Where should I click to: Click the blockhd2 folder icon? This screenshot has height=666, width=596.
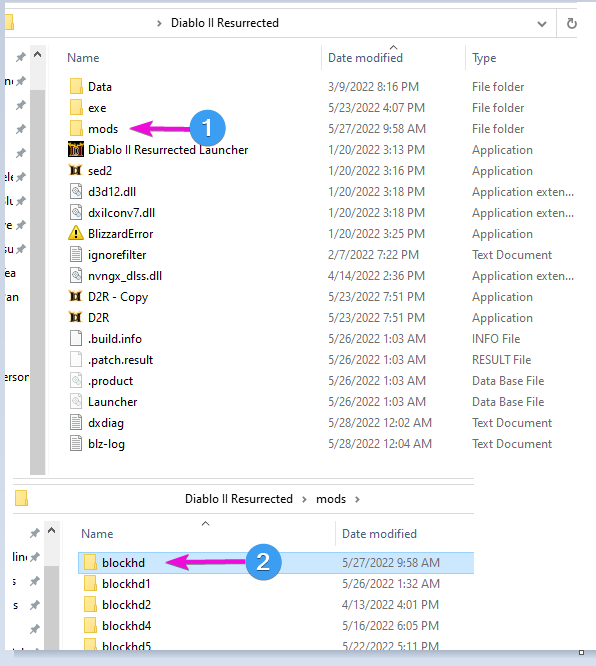point(90,604)
